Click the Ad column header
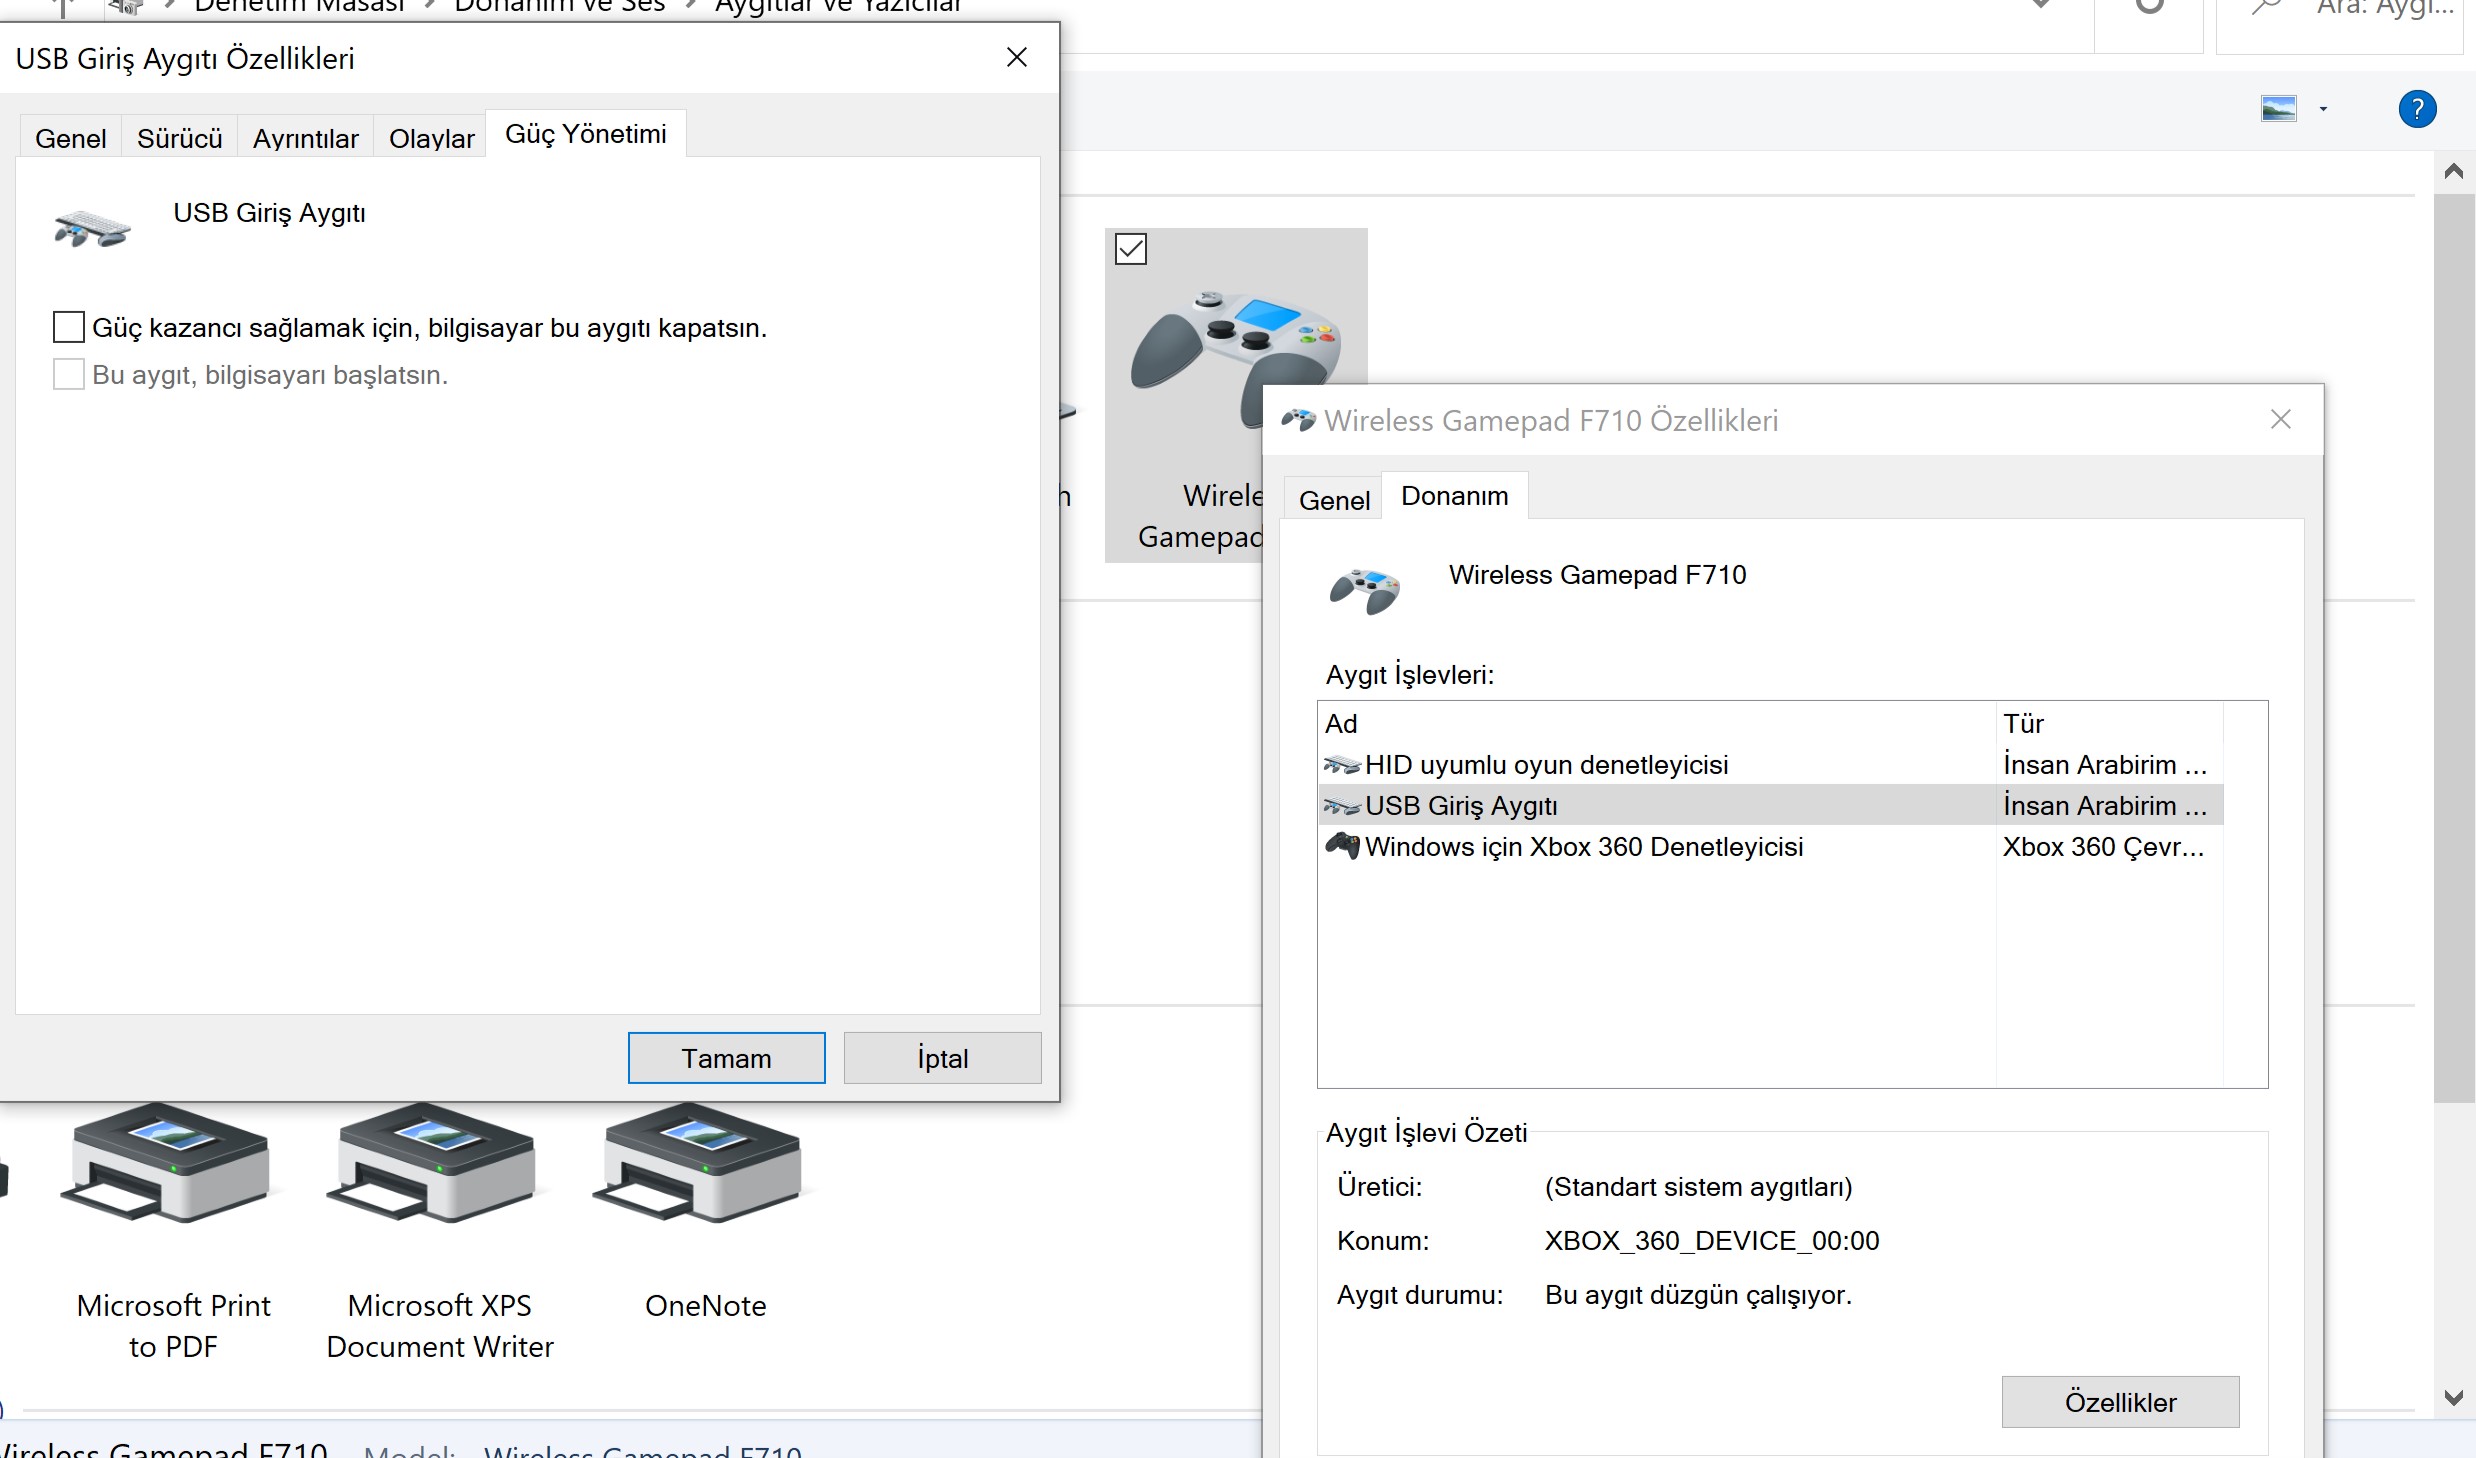 1657,723
